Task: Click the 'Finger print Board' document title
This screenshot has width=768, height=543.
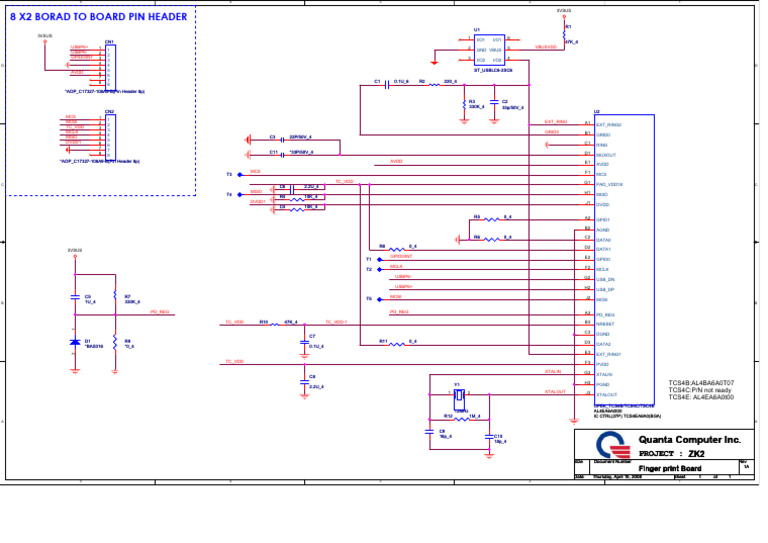Action: 670,469
